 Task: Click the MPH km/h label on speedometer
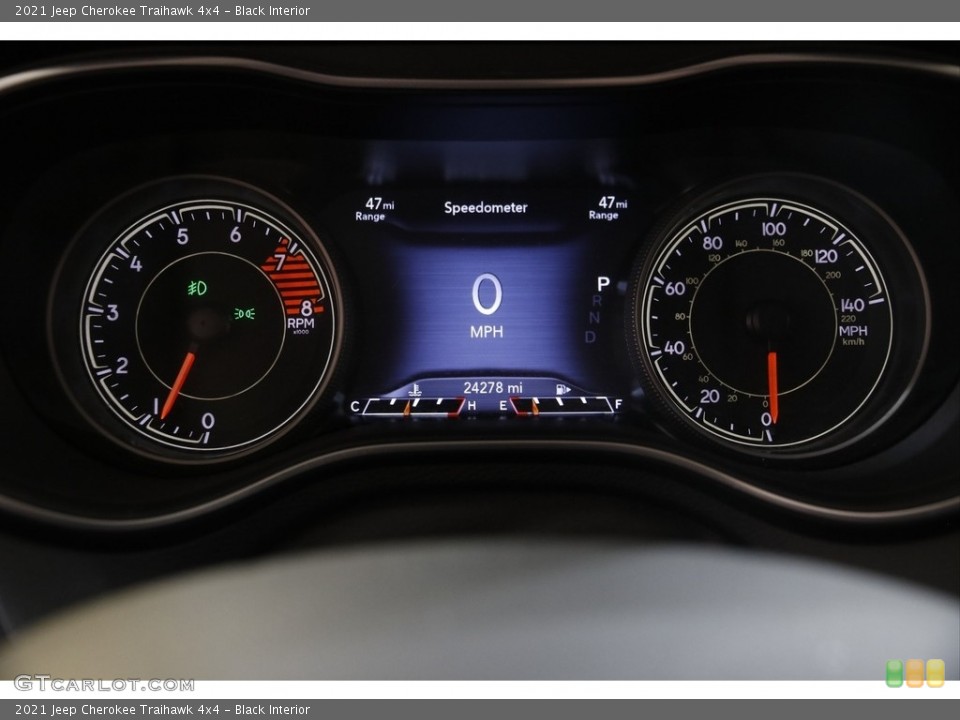853,334
